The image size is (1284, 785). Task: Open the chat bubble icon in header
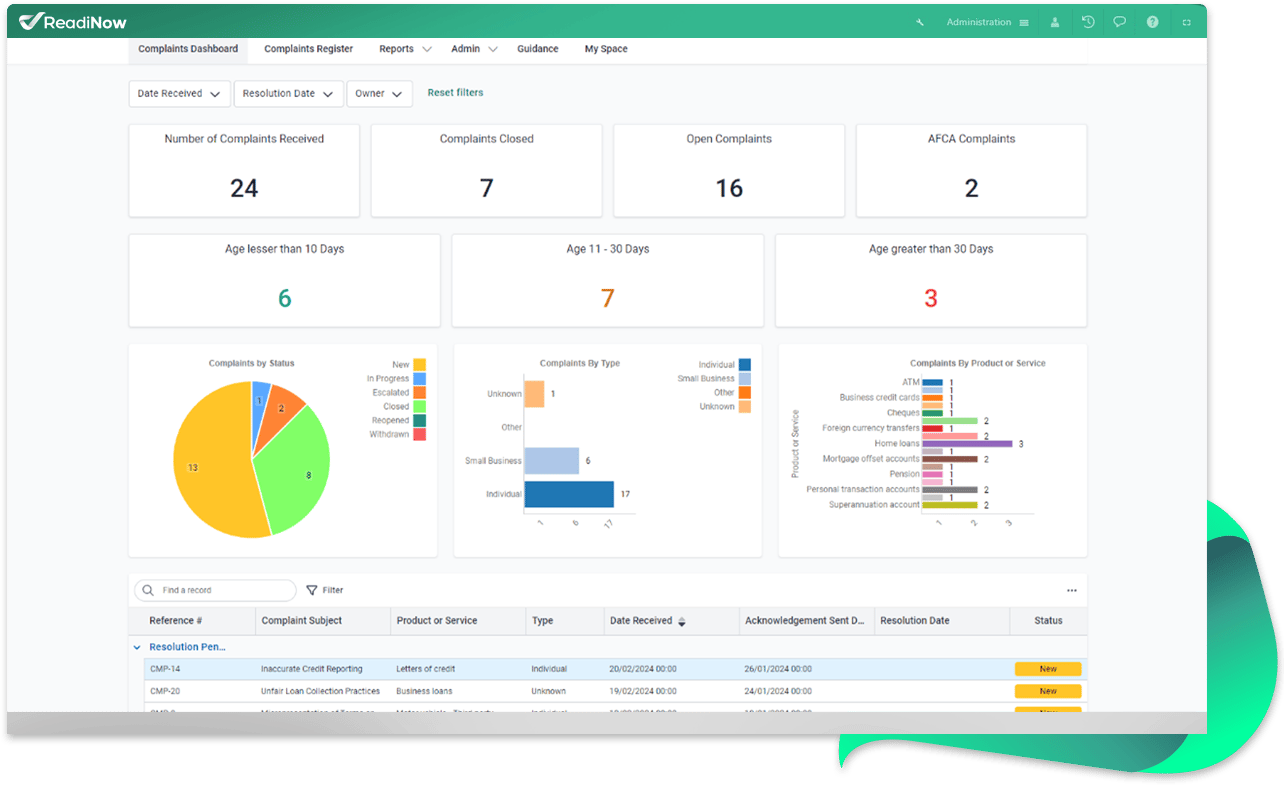point(1120,22)
